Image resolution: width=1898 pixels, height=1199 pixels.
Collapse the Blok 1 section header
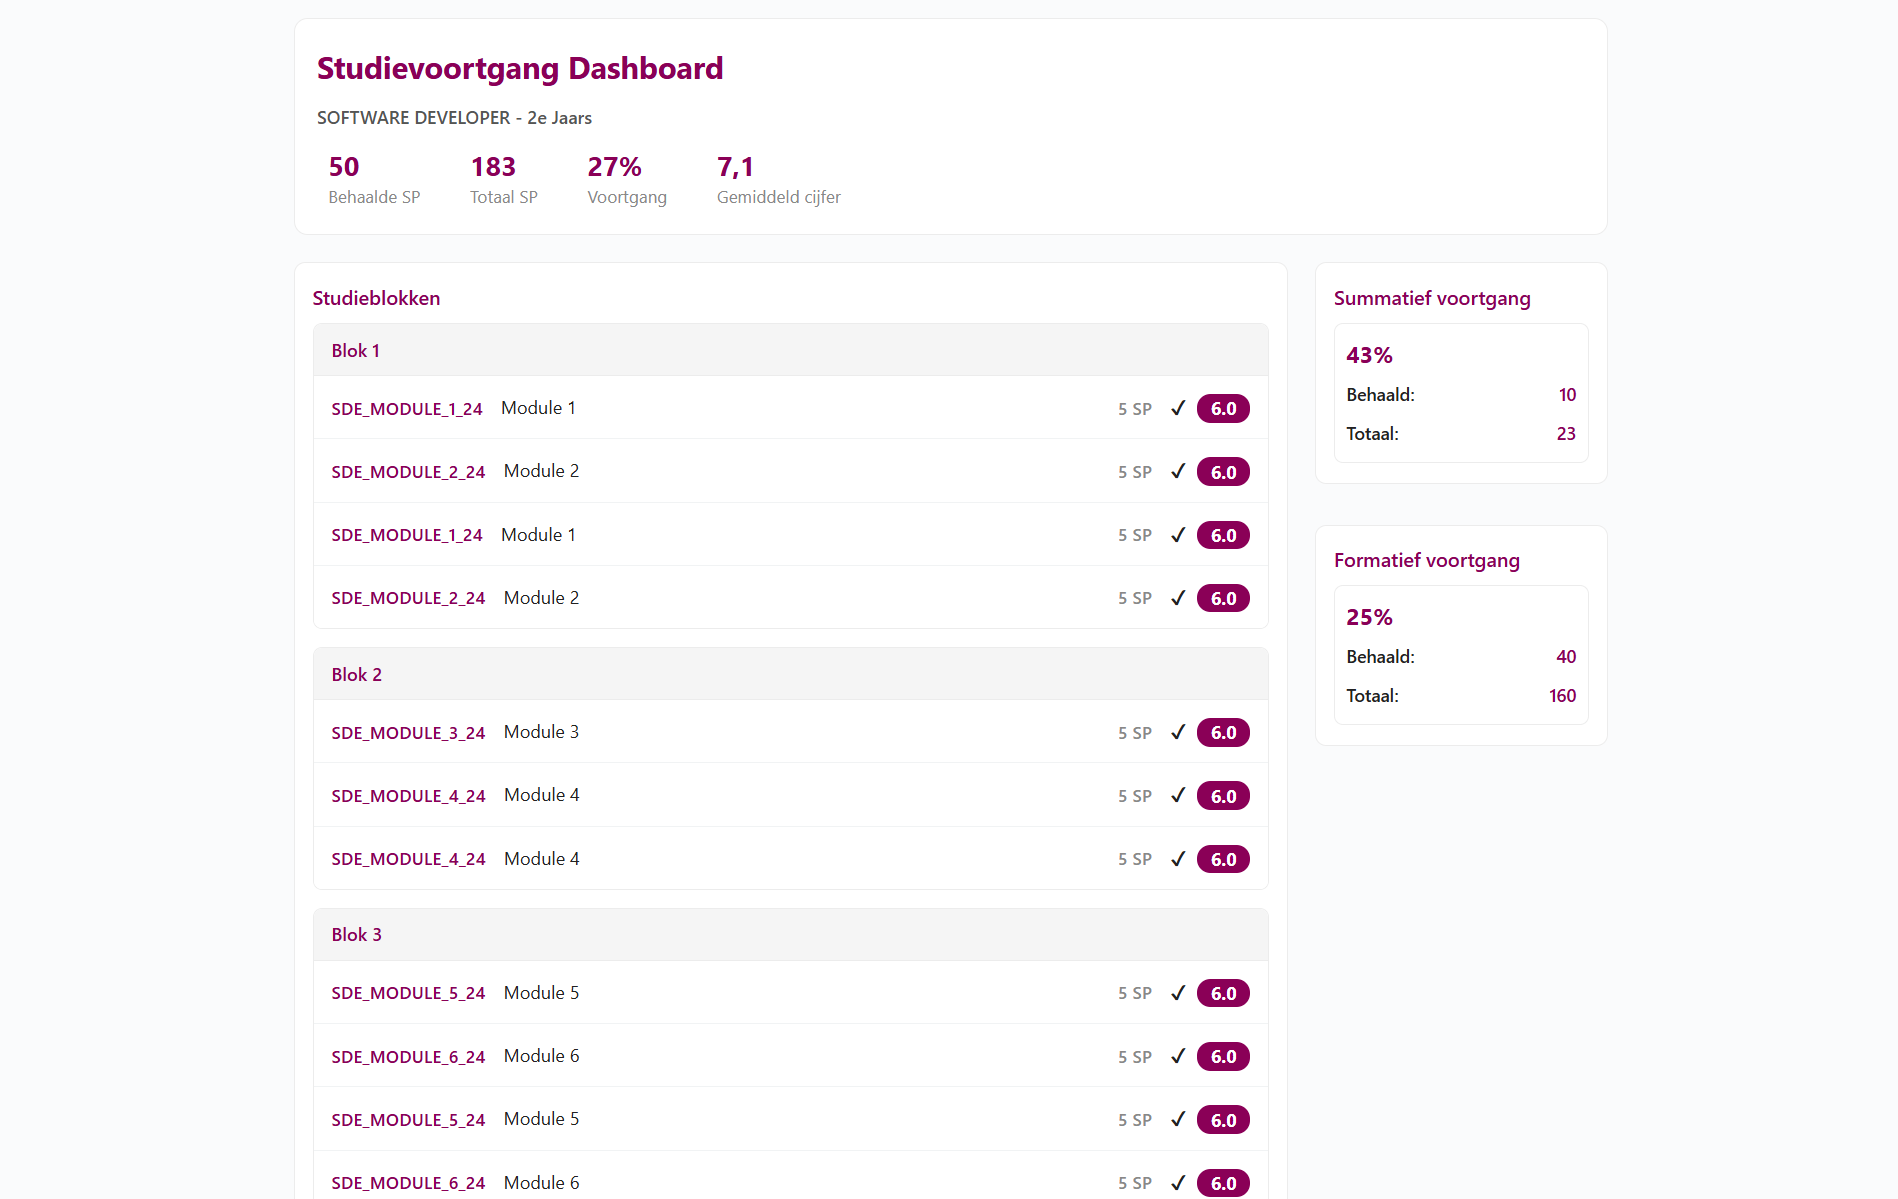click(x=790, y=351)
